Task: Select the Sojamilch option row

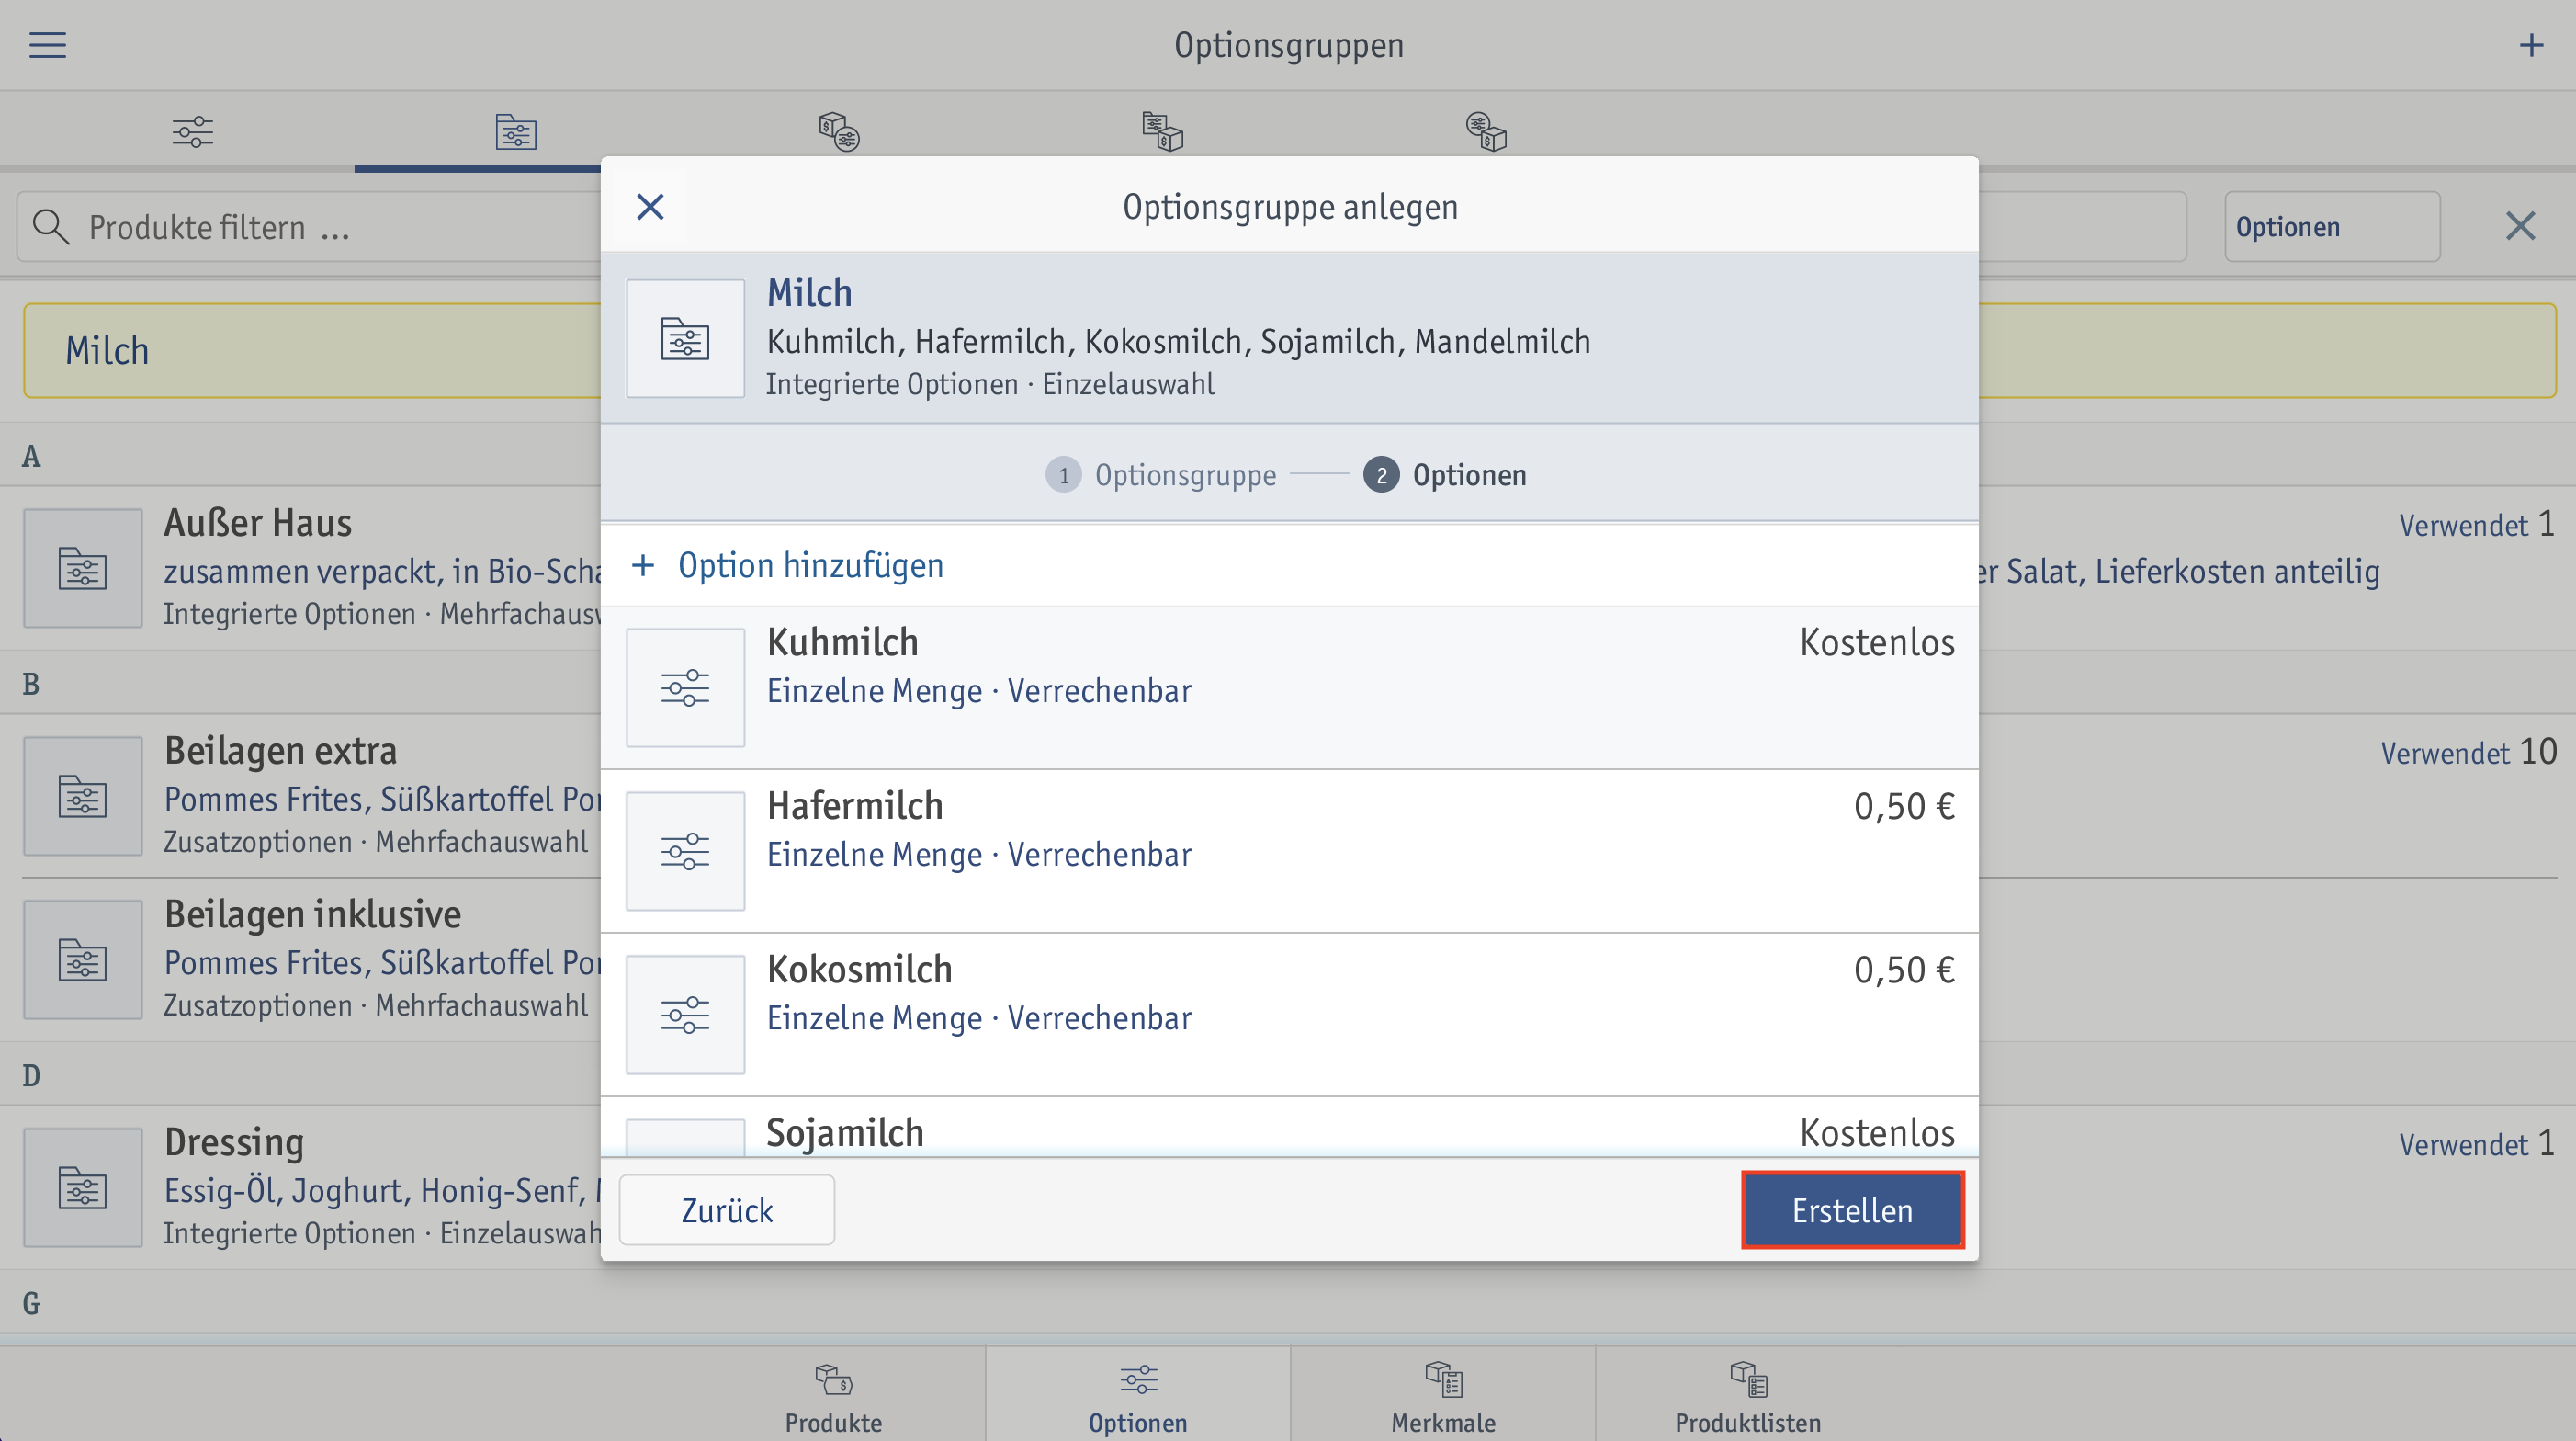Action: click(1289, 1128)
